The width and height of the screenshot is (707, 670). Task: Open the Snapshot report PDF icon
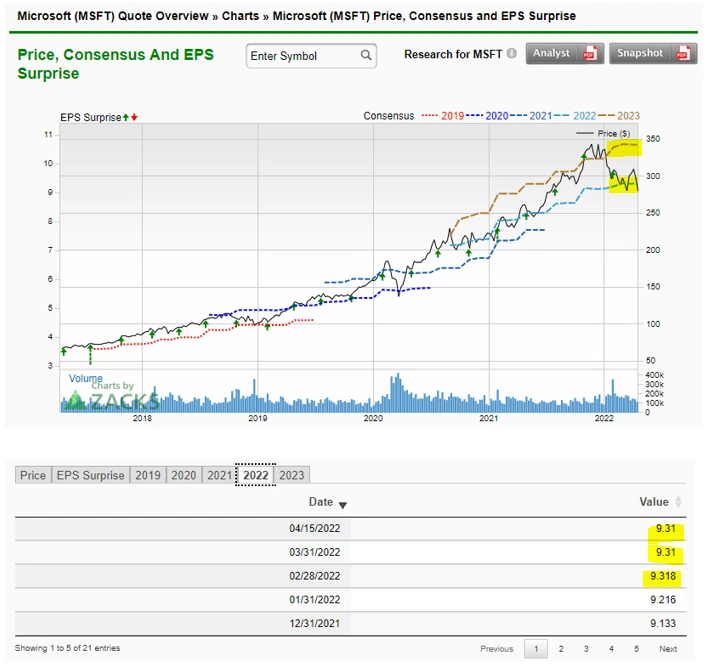click(x=684, y=53)
